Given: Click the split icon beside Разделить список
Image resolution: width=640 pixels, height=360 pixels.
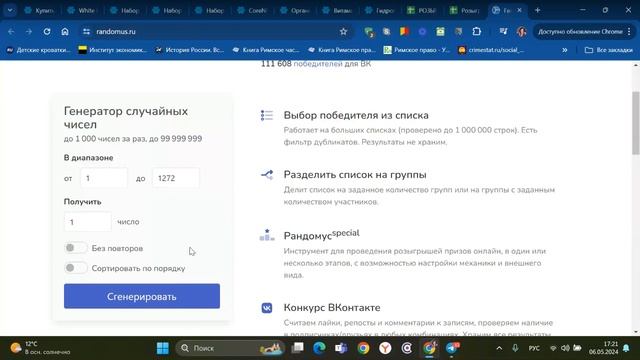Looking at the screenshot, I should [x=267, y=175].
